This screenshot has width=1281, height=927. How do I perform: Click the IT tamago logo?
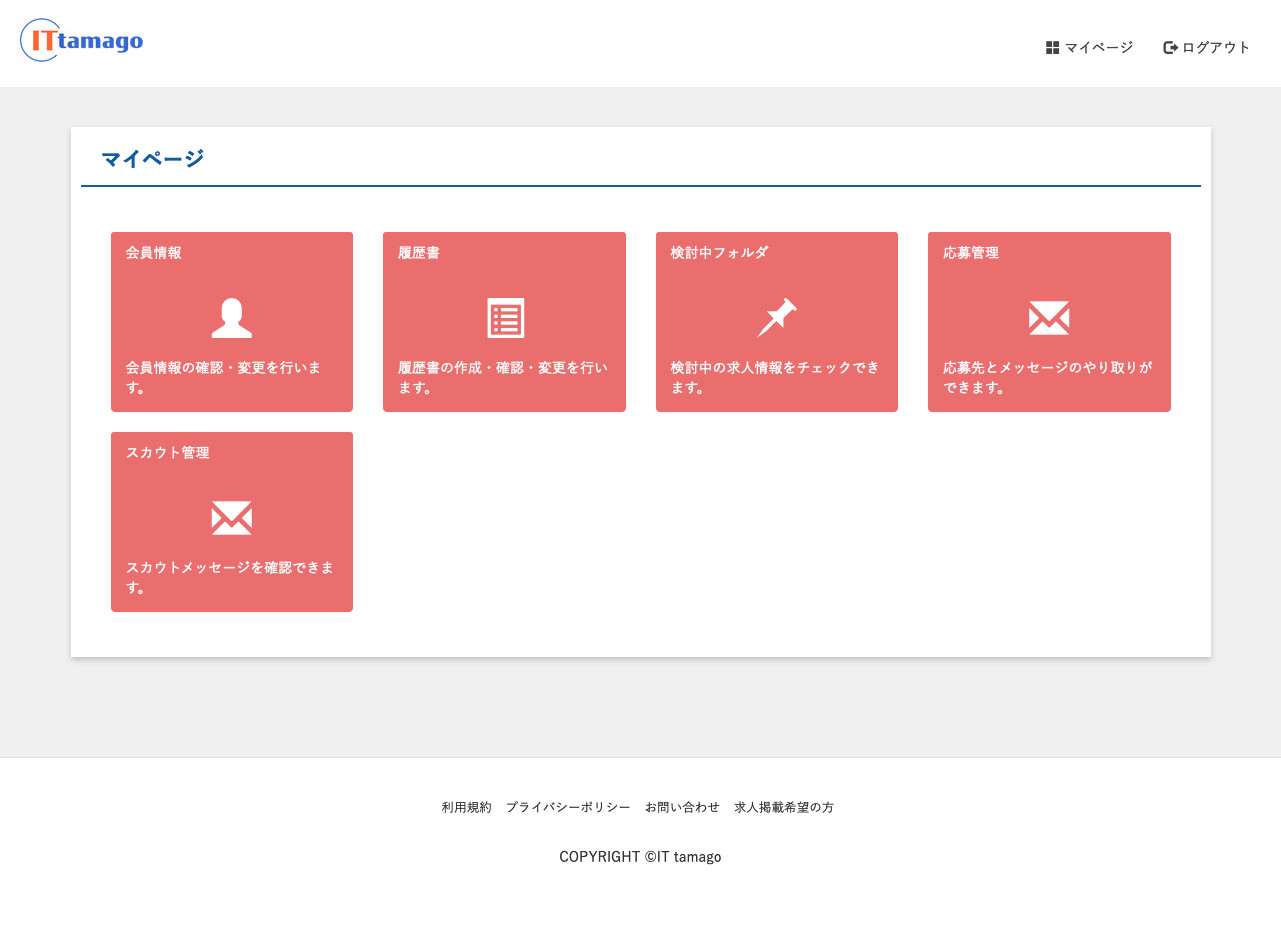point(82,41)
